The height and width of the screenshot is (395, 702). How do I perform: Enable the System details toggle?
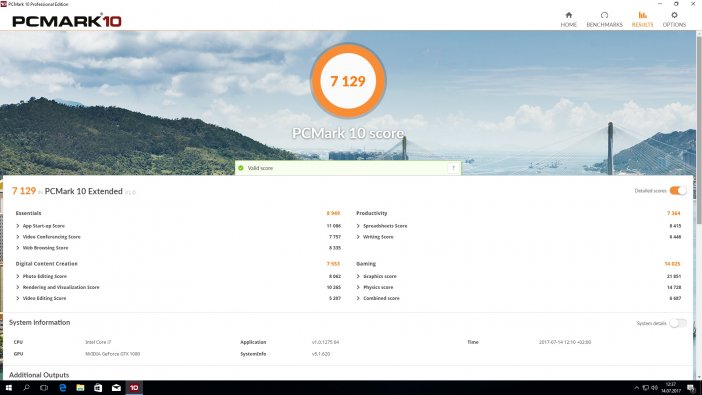coord(678,323)
